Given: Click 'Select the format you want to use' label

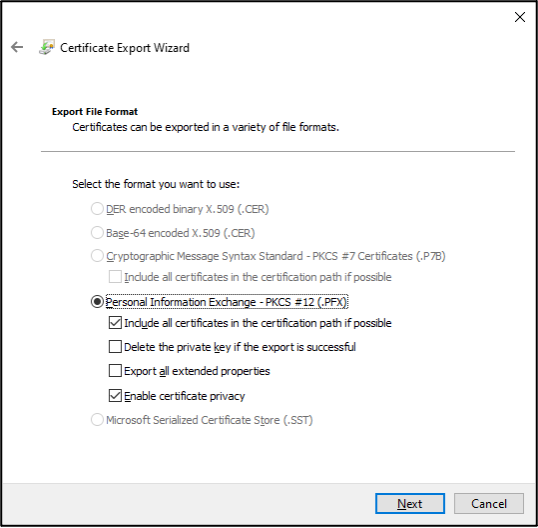Looking at the screenshot, I should [156, 184].
